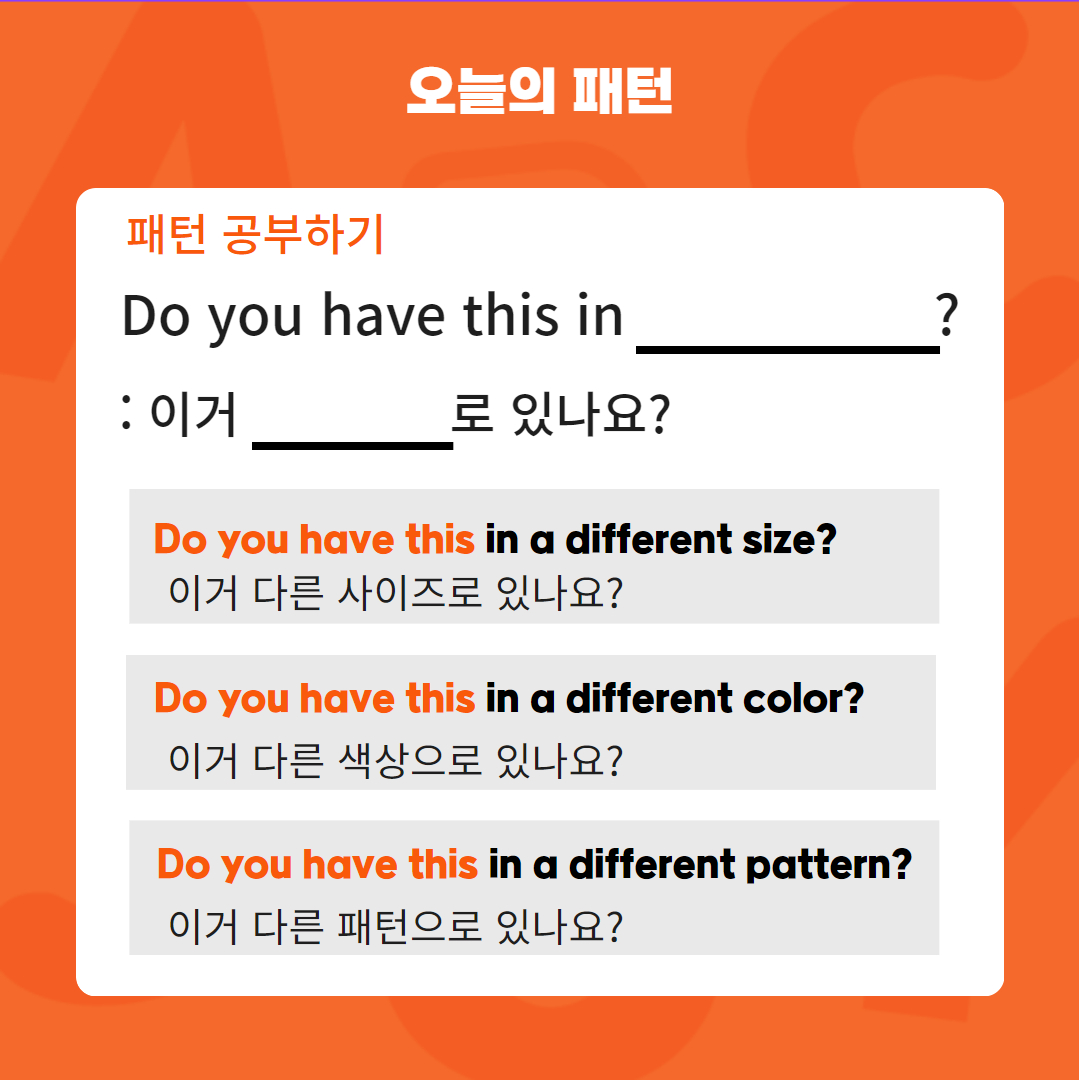The width and height of the screenshot is (1080, 1080).
Task: Click the '오늘의 패턴' title heading
Action: pyautogui.click(x=539, y=90)
